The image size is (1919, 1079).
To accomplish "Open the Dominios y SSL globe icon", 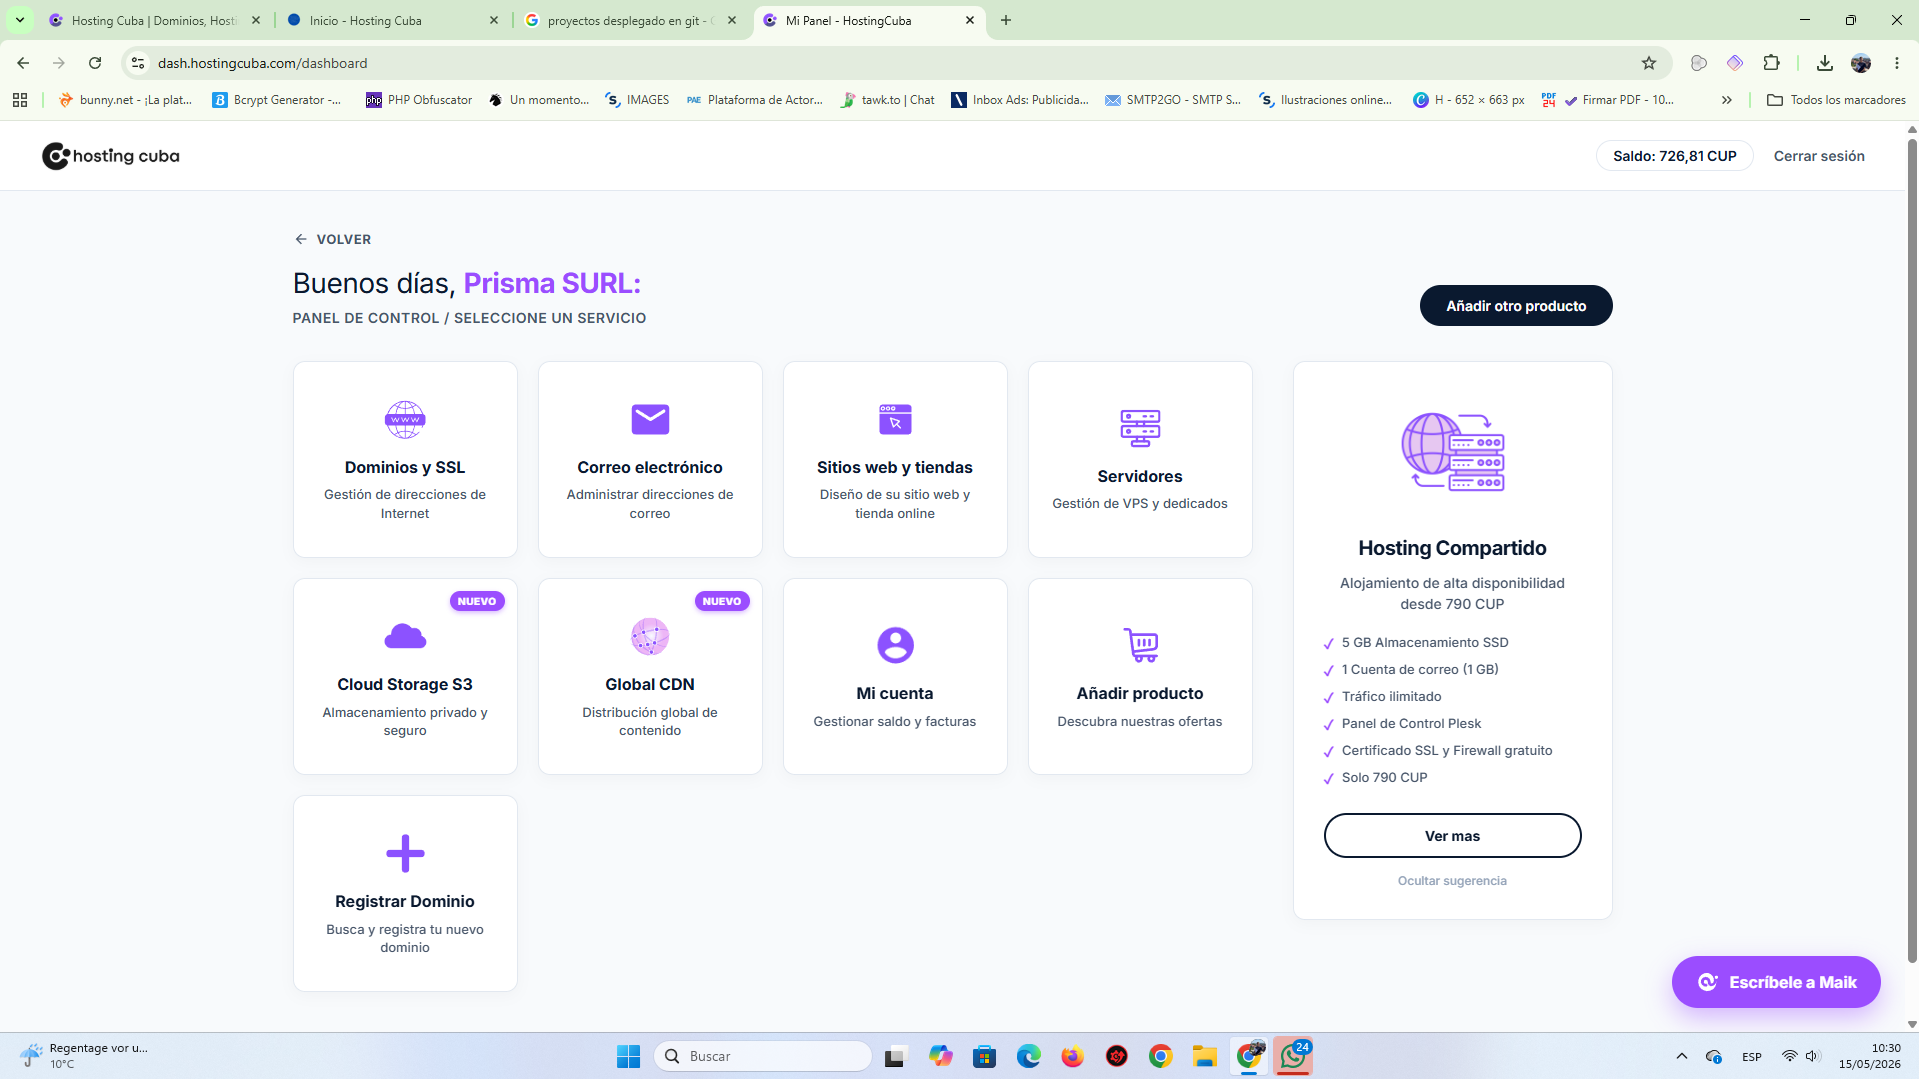I will point(405,420).
